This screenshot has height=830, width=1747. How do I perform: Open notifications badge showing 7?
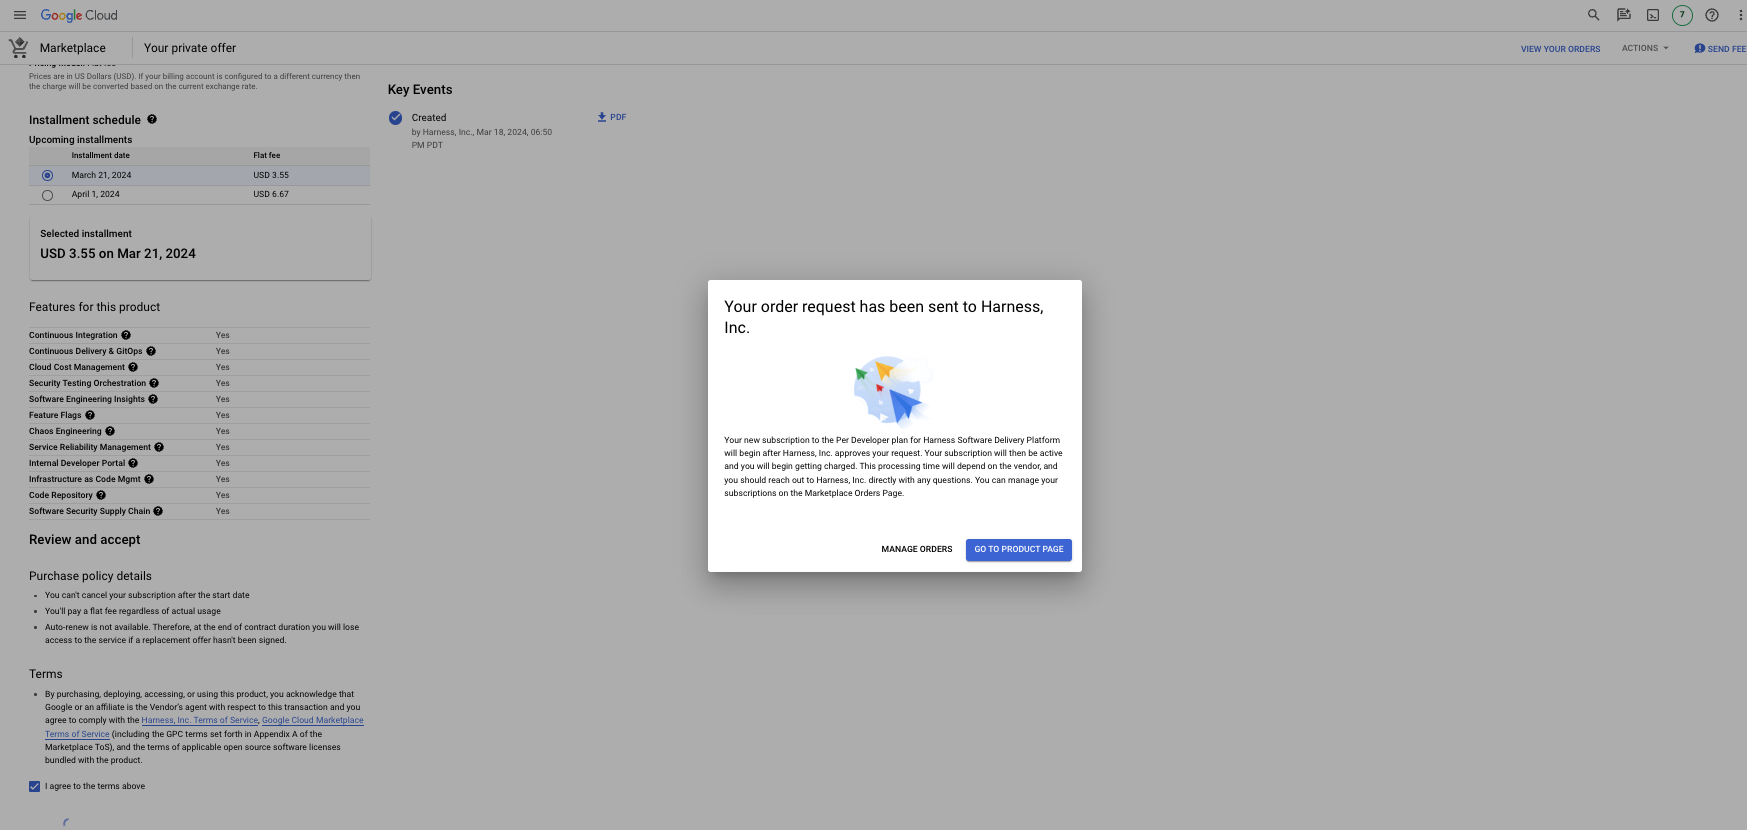[x=1682, y=15]
